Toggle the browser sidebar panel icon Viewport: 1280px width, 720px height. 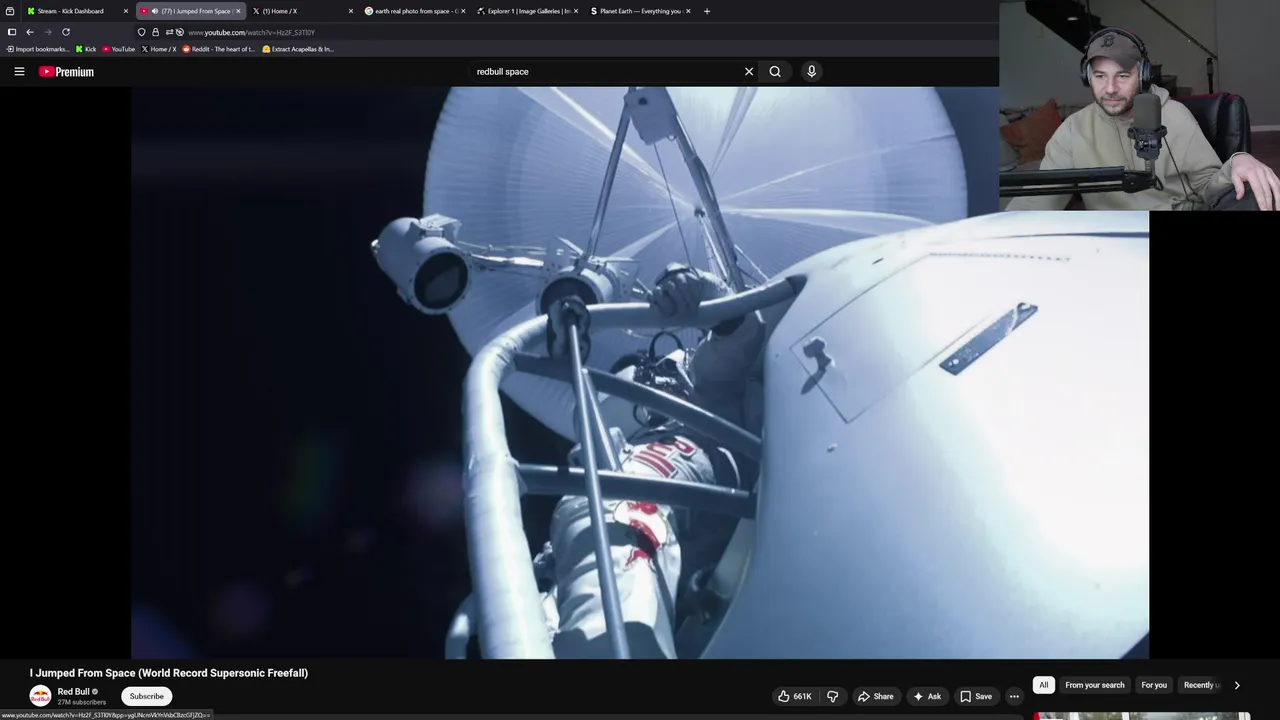pos(12,32)
